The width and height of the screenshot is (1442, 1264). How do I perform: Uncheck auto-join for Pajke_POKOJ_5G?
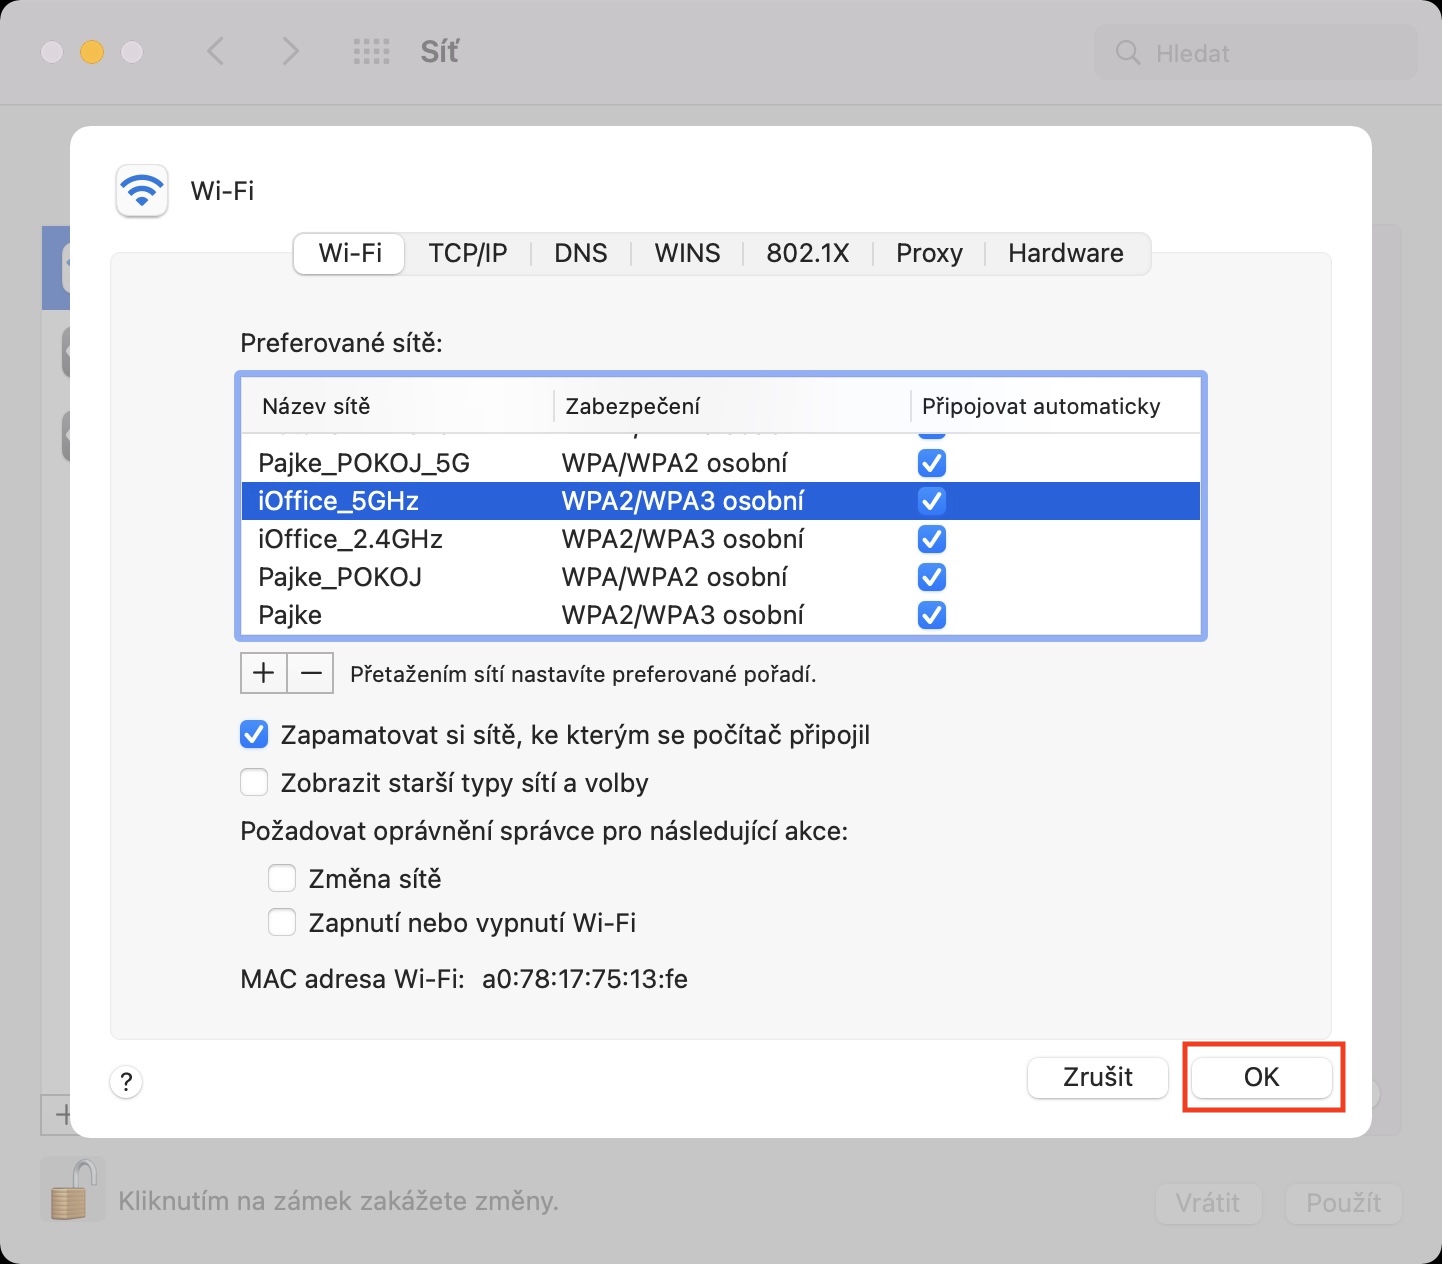(932, 463)
